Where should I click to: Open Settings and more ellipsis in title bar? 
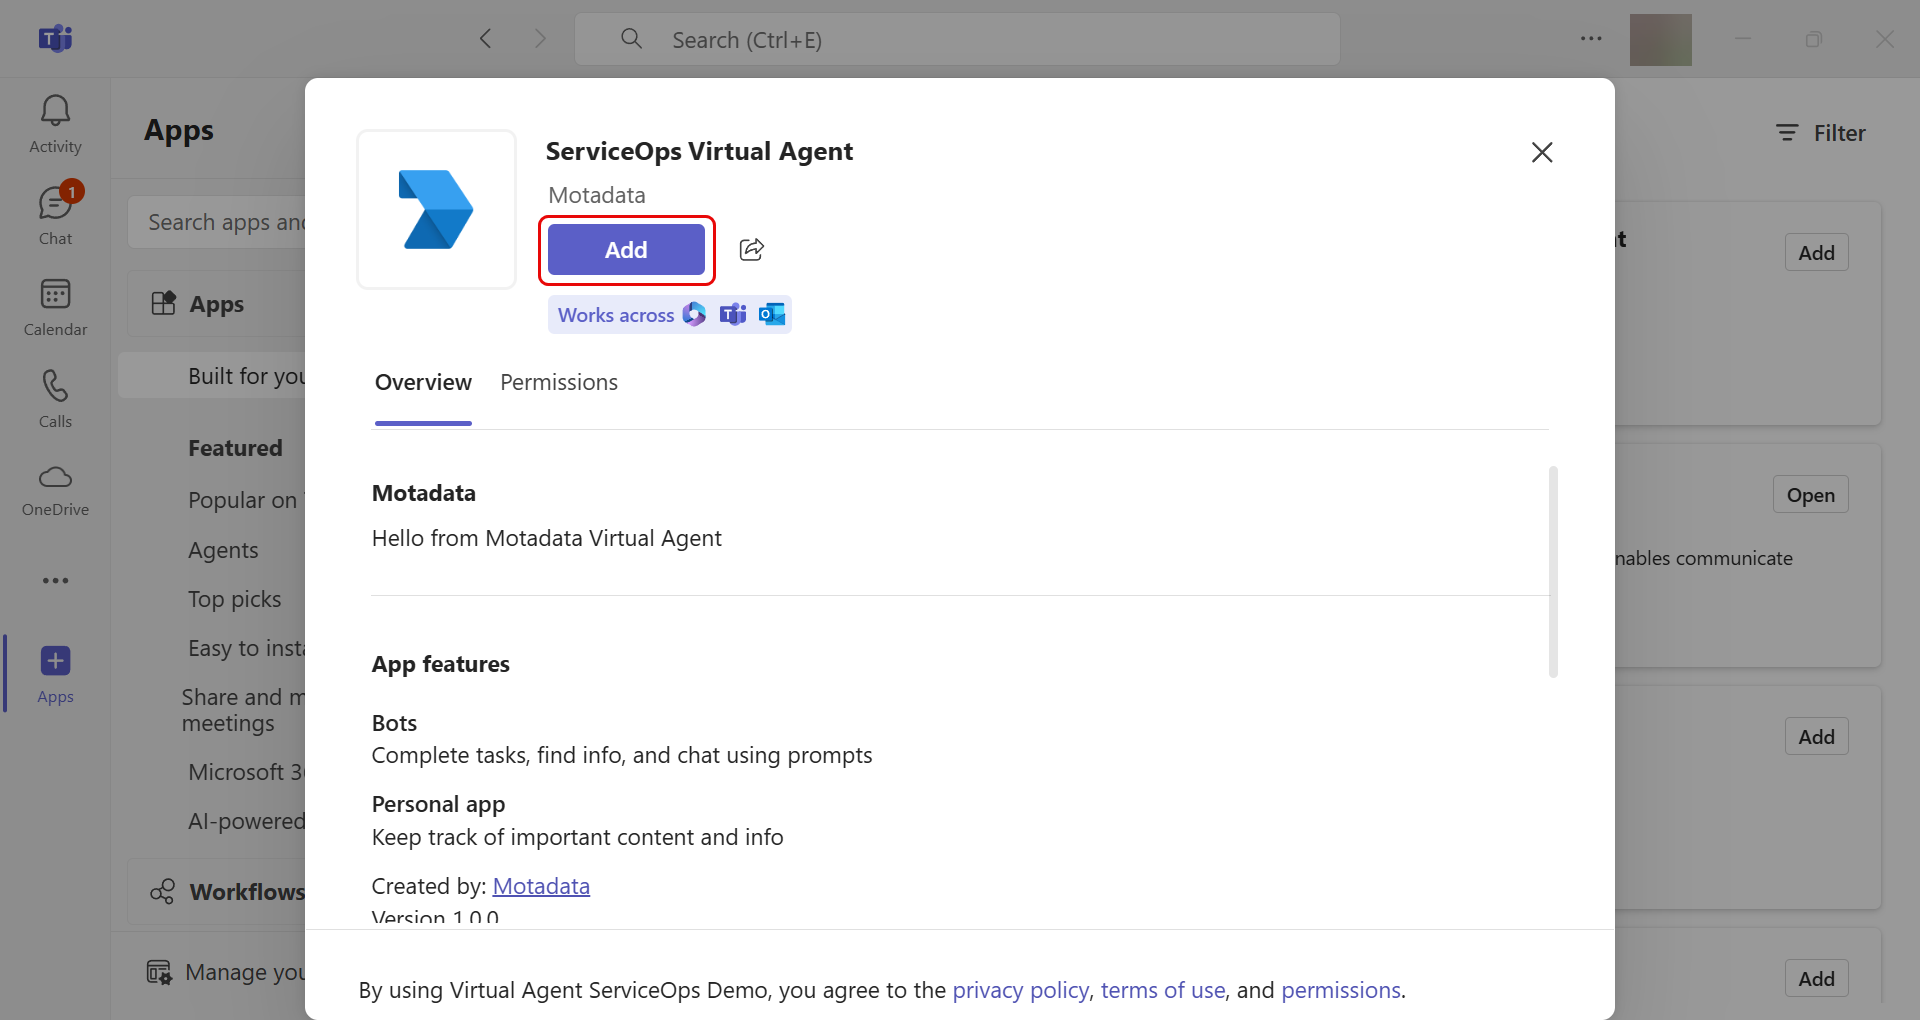(x=1590, y=39)
